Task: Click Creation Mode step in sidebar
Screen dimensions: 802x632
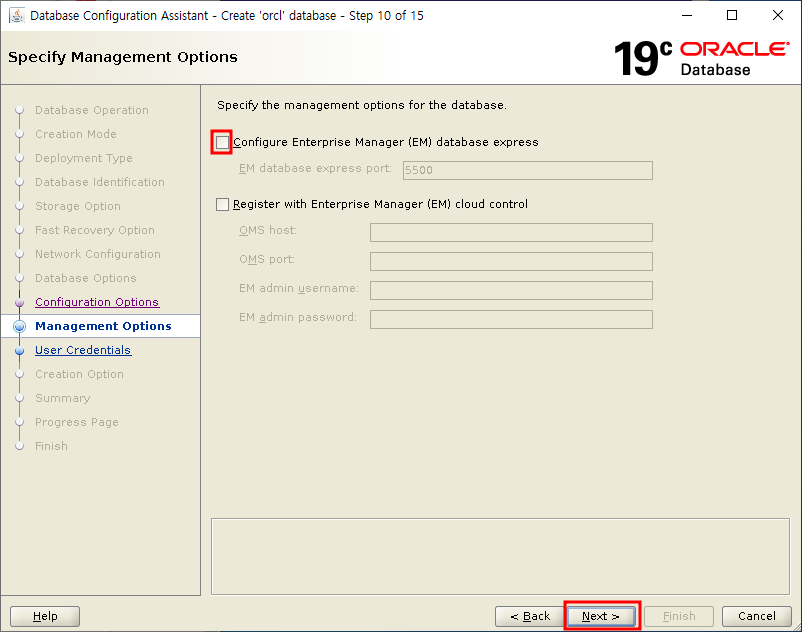Action: coord(76,134)
